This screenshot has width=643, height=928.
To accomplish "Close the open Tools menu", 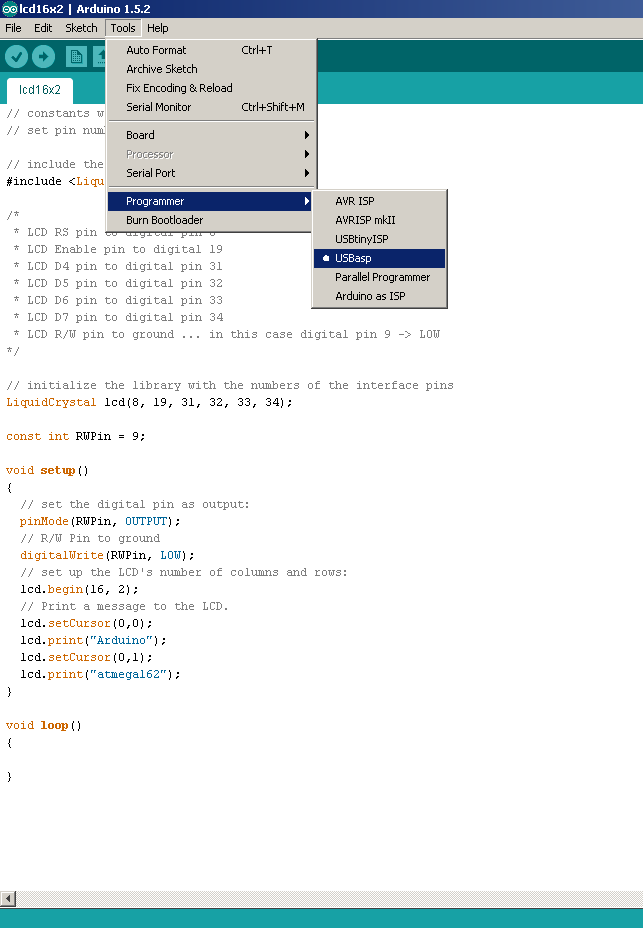I will (x=123, y=28).
